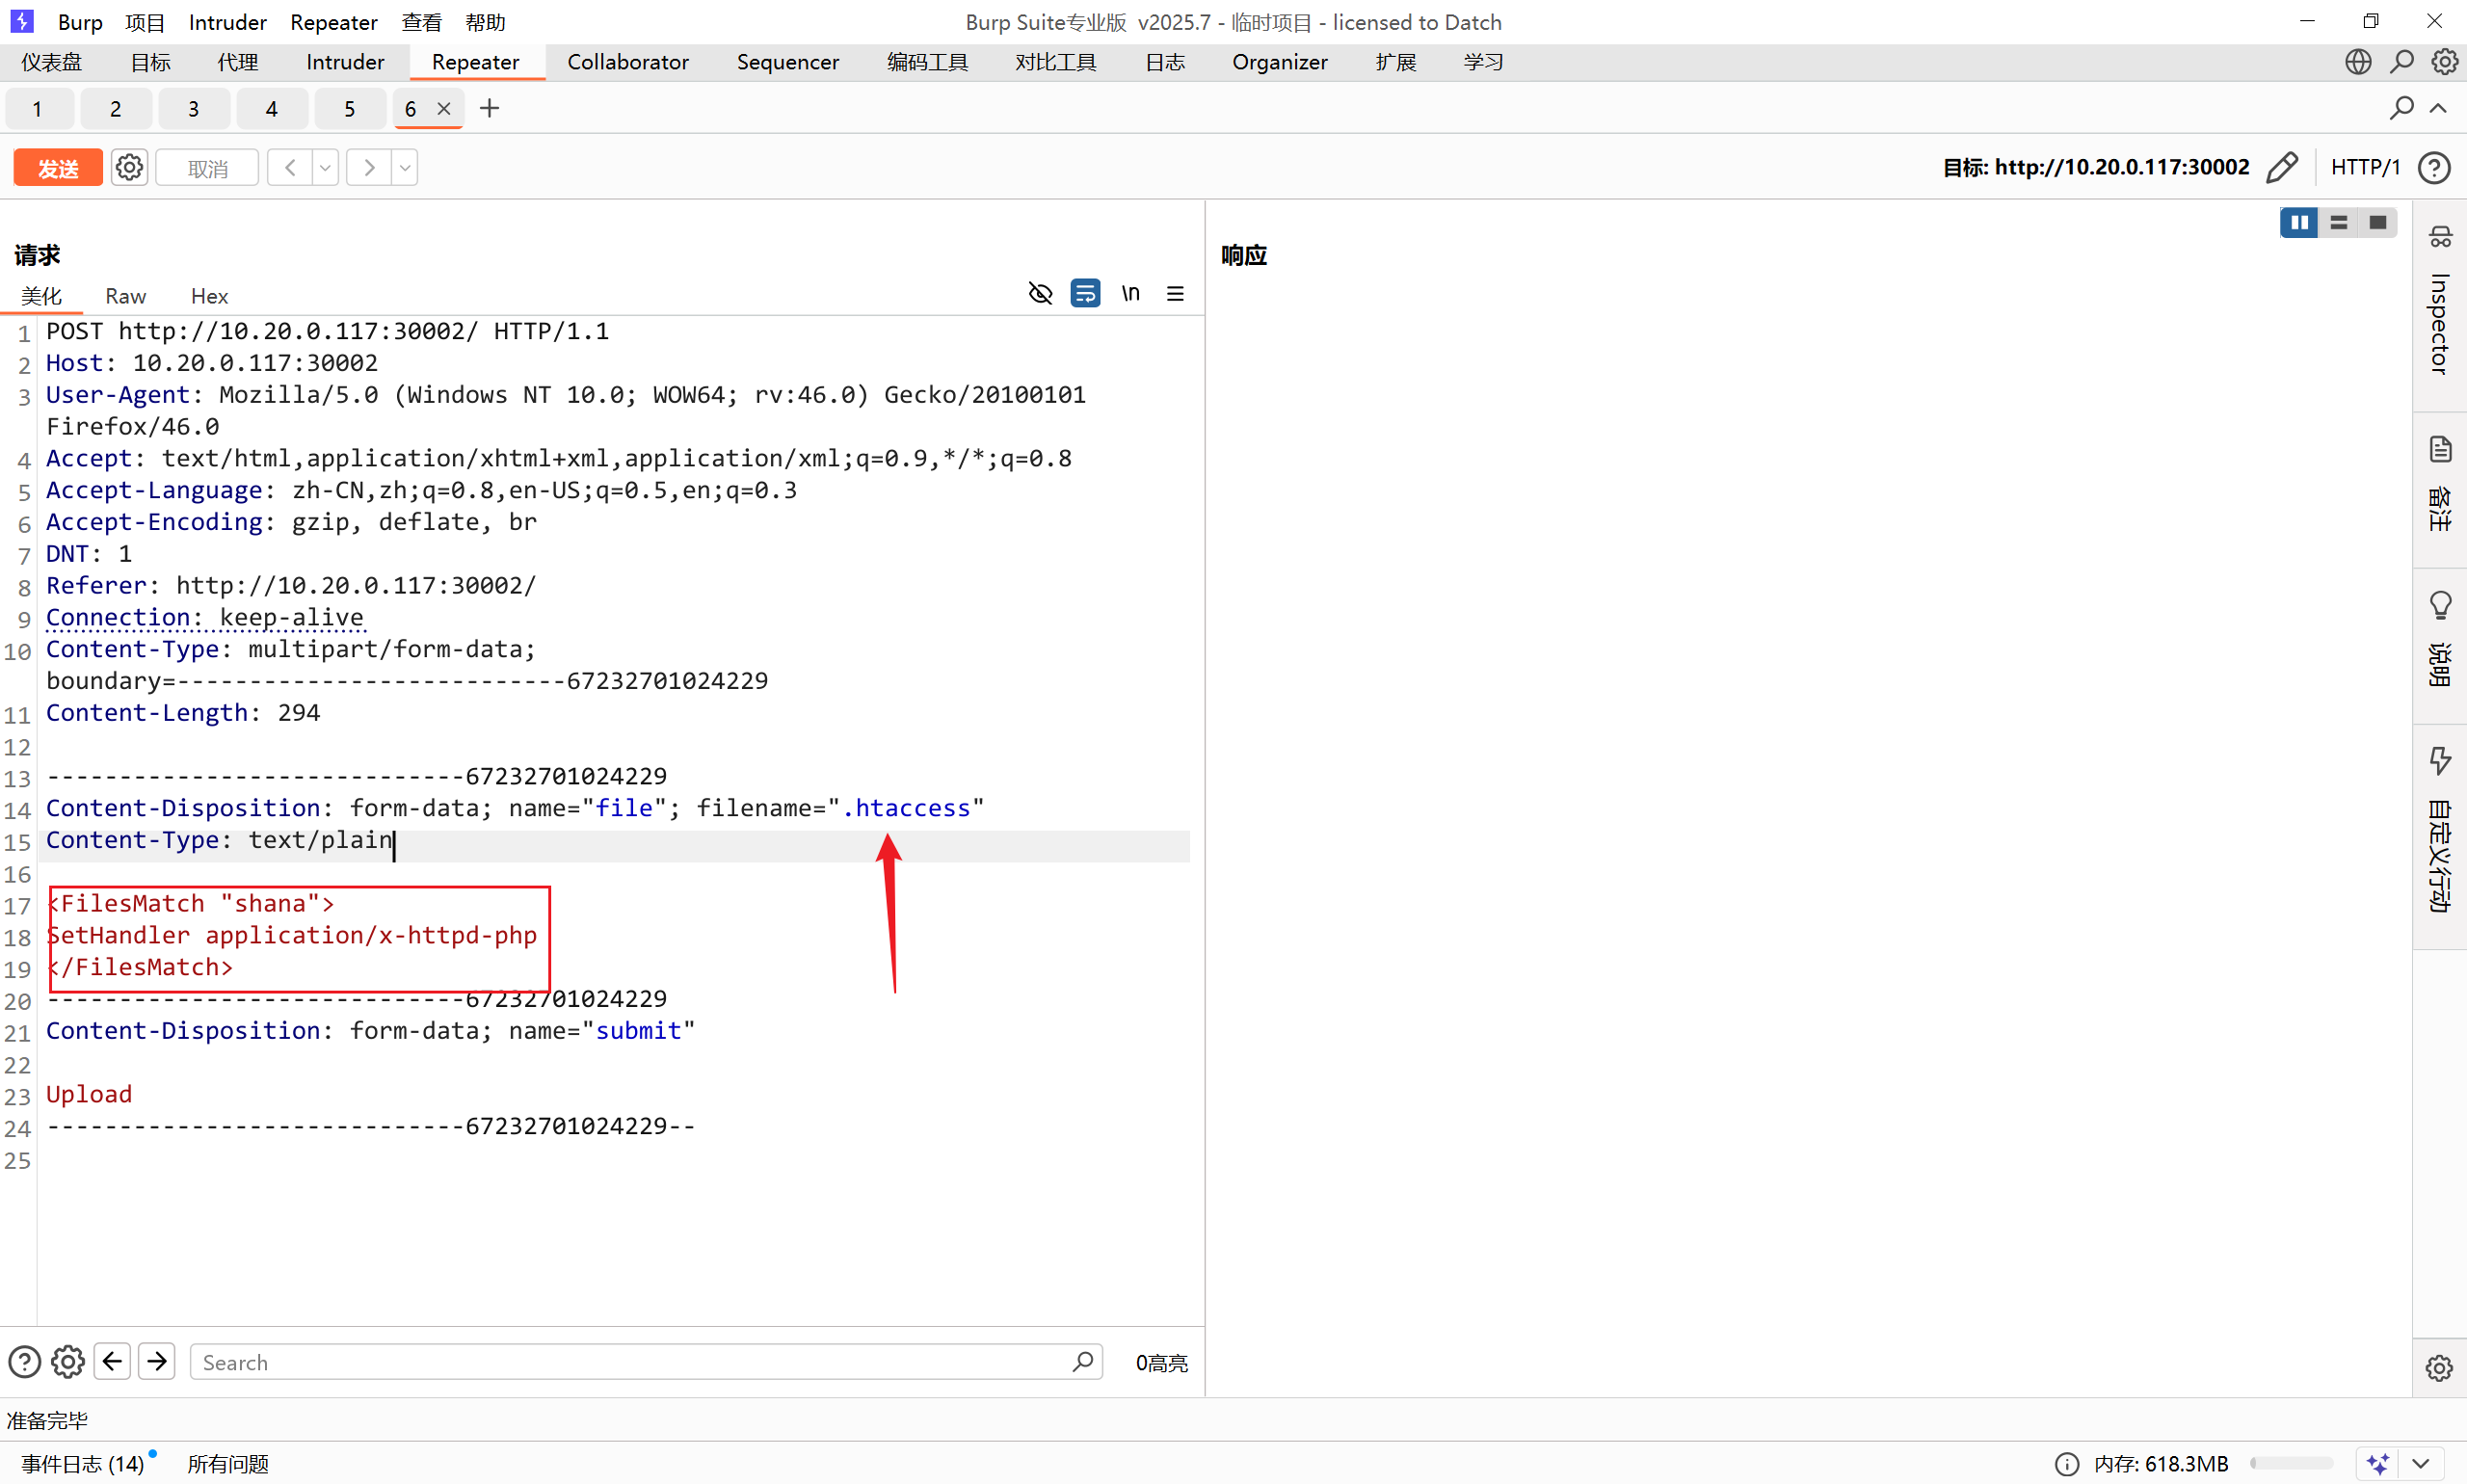Open the lightbulb explanation panel

[2440, 605]
